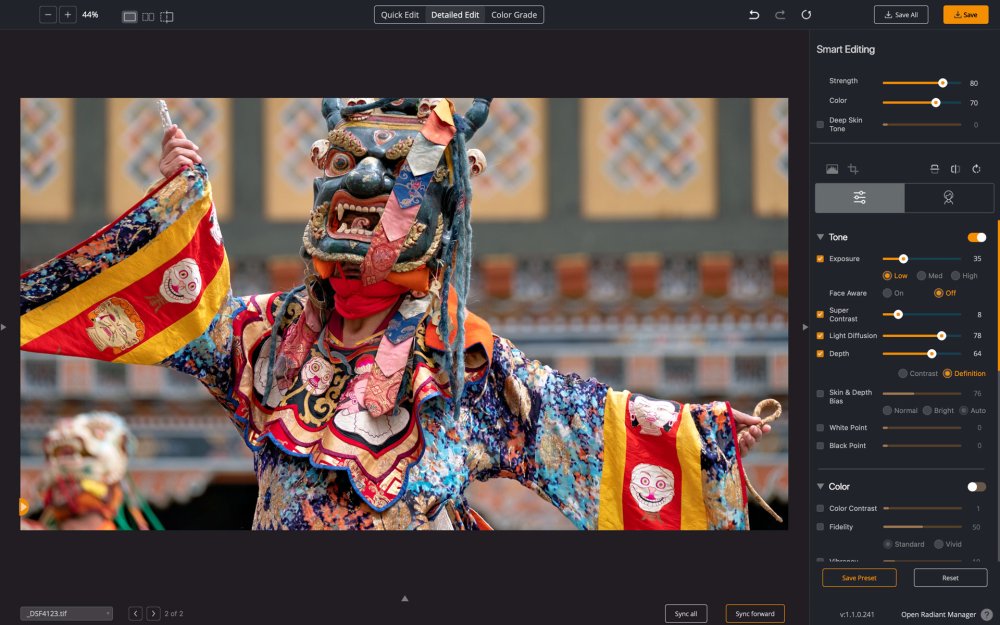The height and width of the screenshot is (625, 1000).
Task: Redo the last edit
Action: coord(780,15)
